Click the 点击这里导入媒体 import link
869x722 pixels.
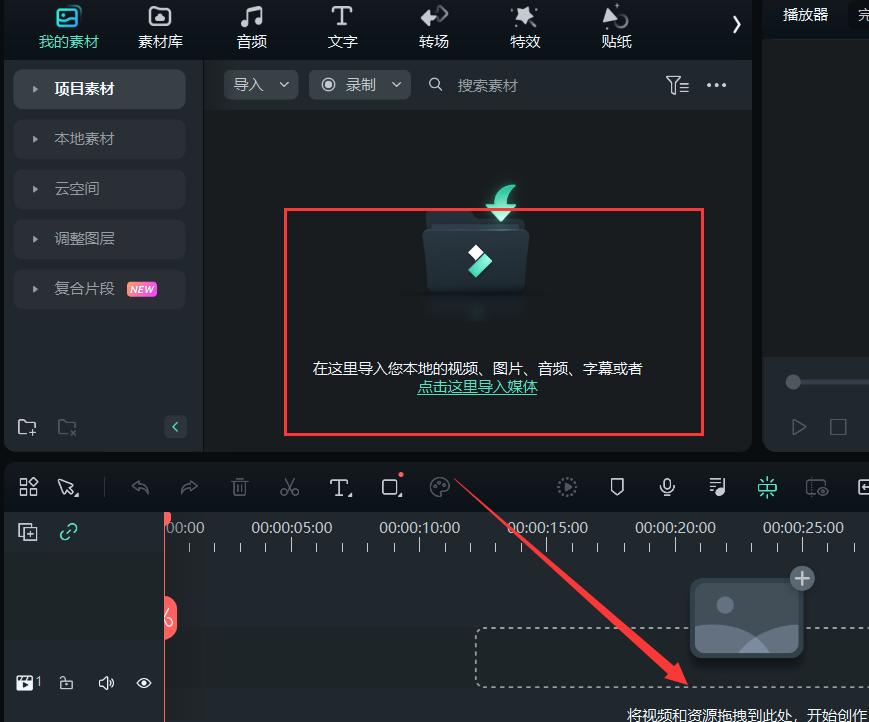click(x=477, y=390)
